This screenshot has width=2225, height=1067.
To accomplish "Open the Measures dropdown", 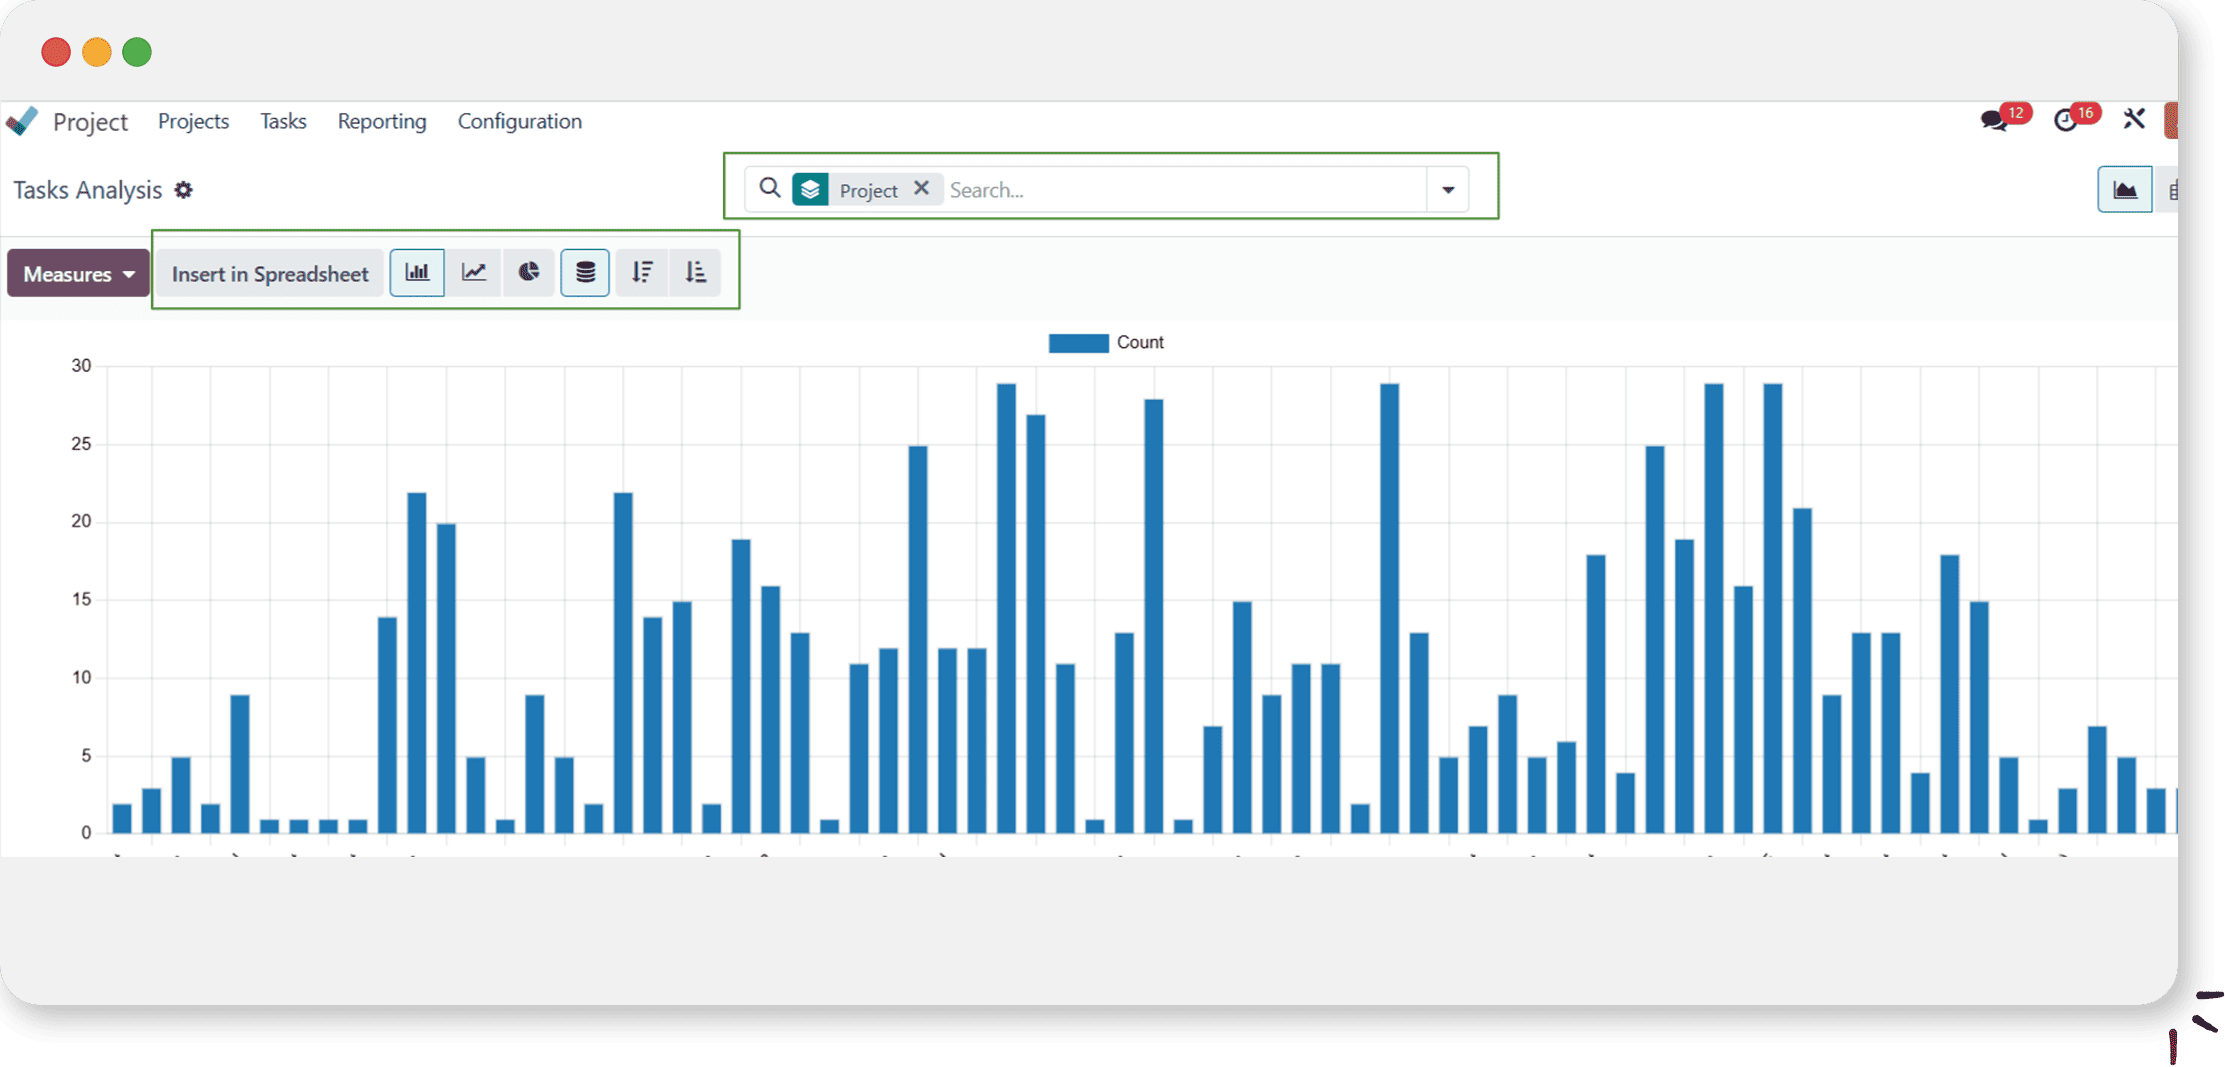I will 78,274.
